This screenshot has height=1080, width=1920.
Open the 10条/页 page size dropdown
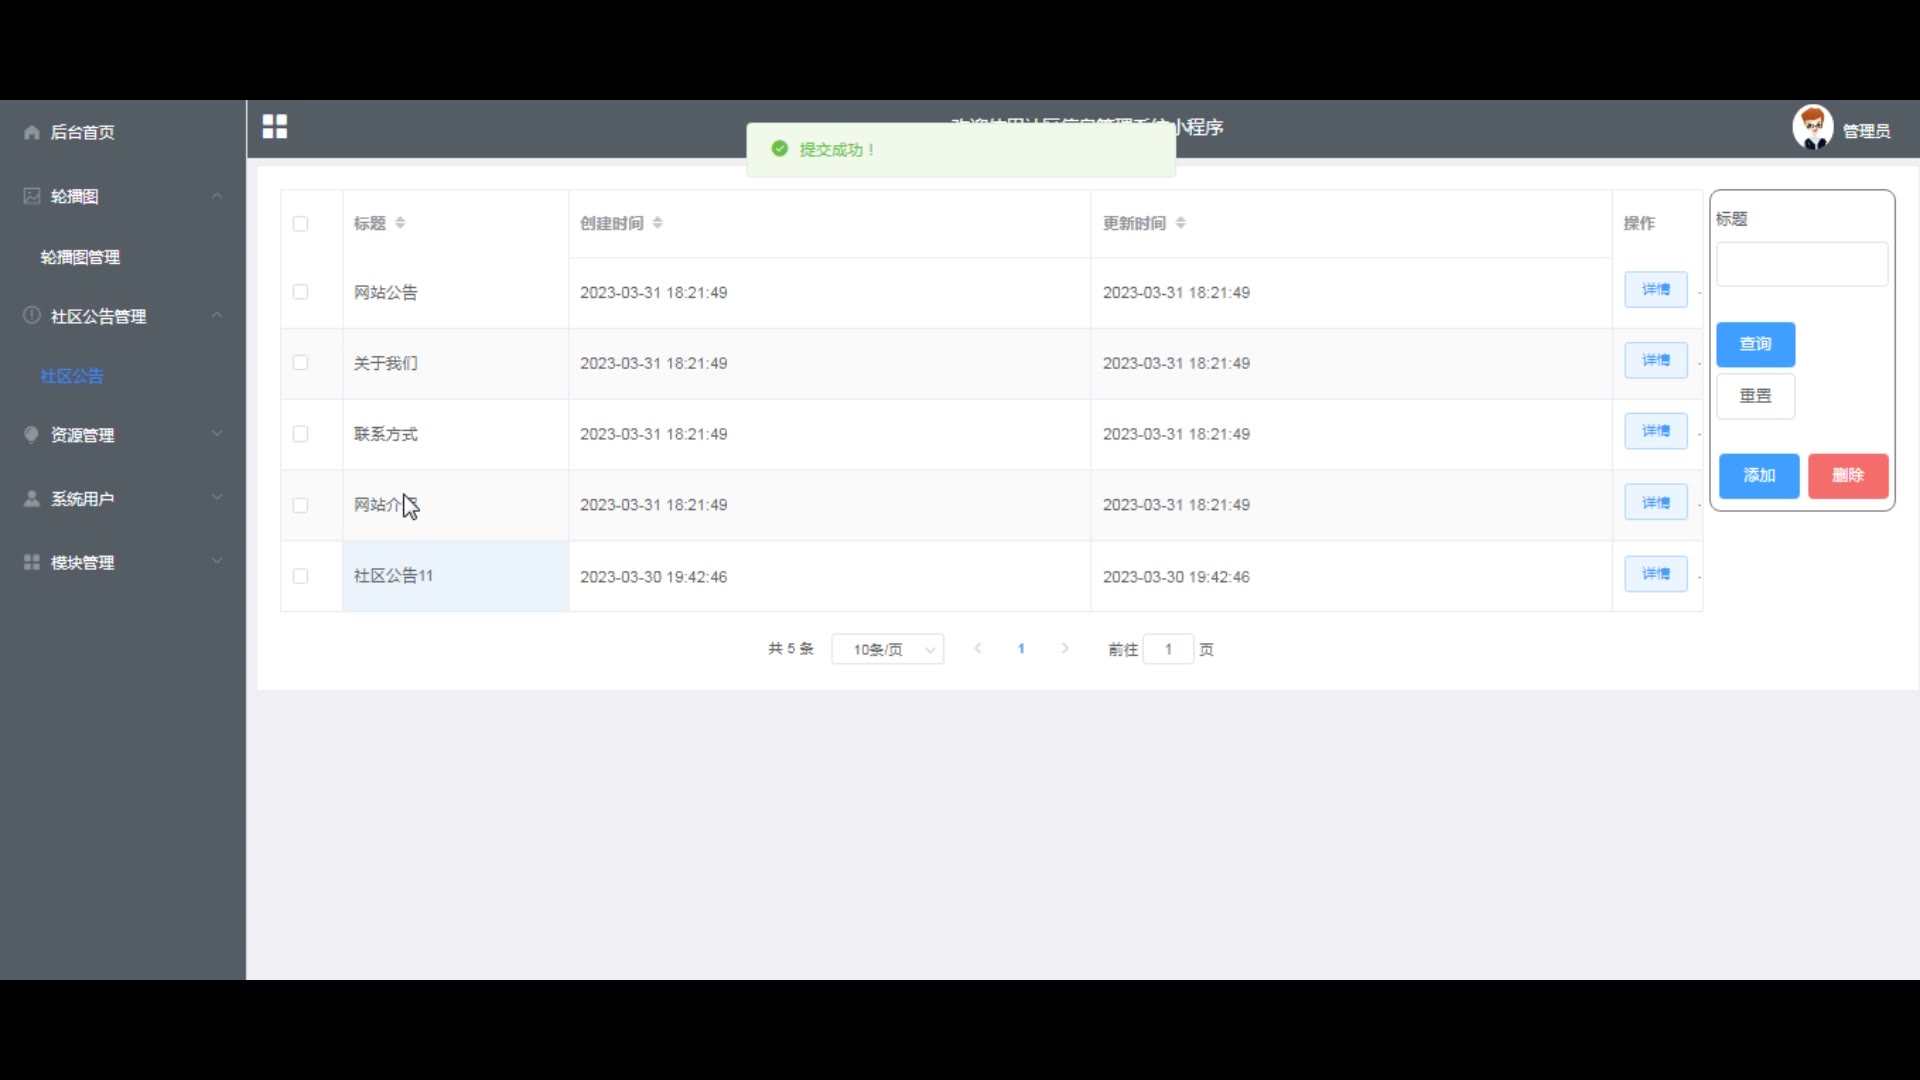click(887, 649)
